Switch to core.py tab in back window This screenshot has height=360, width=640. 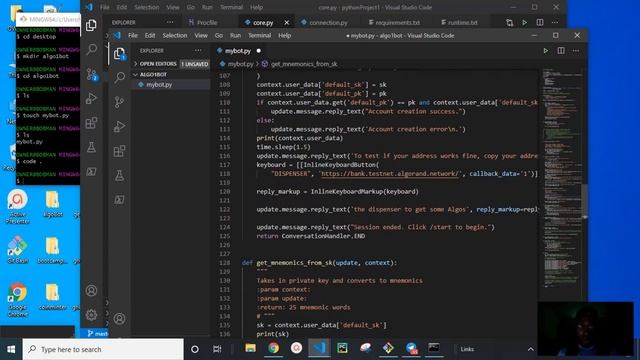pyautogui.click(x=262, y=23)
